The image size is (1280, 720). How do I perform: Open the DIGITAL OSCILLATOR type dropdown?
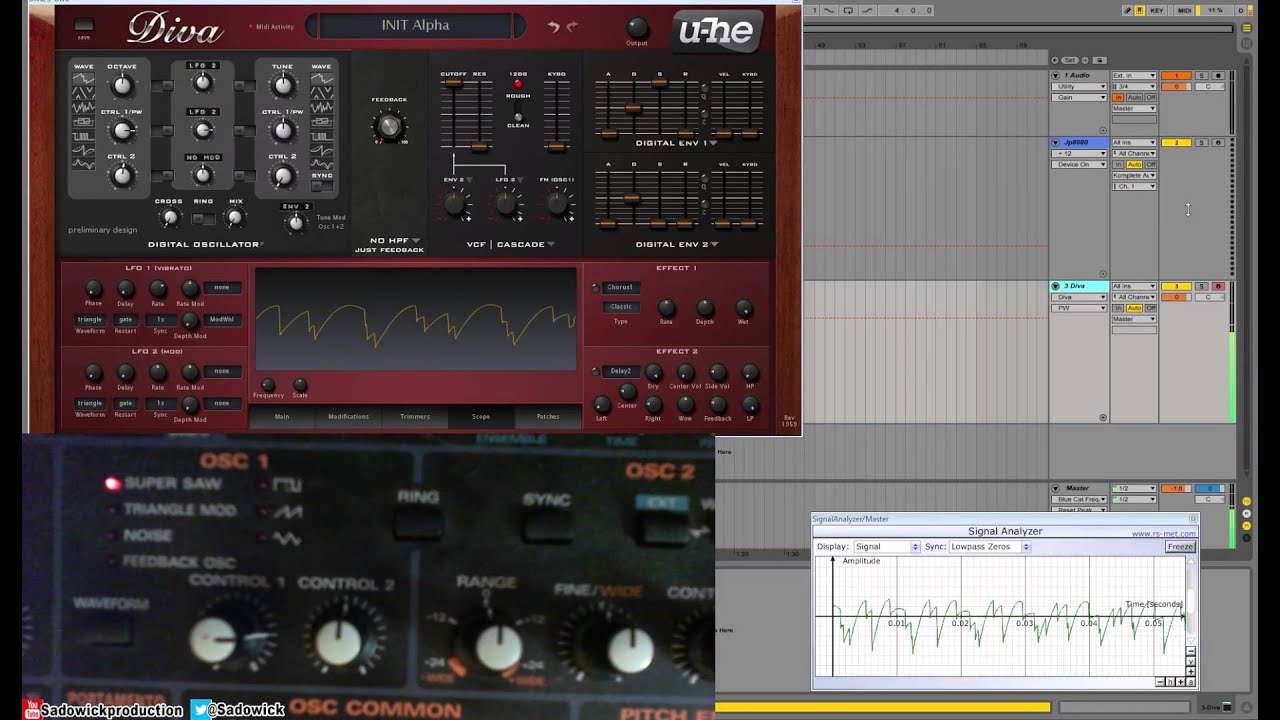click(x=206, y=244)
